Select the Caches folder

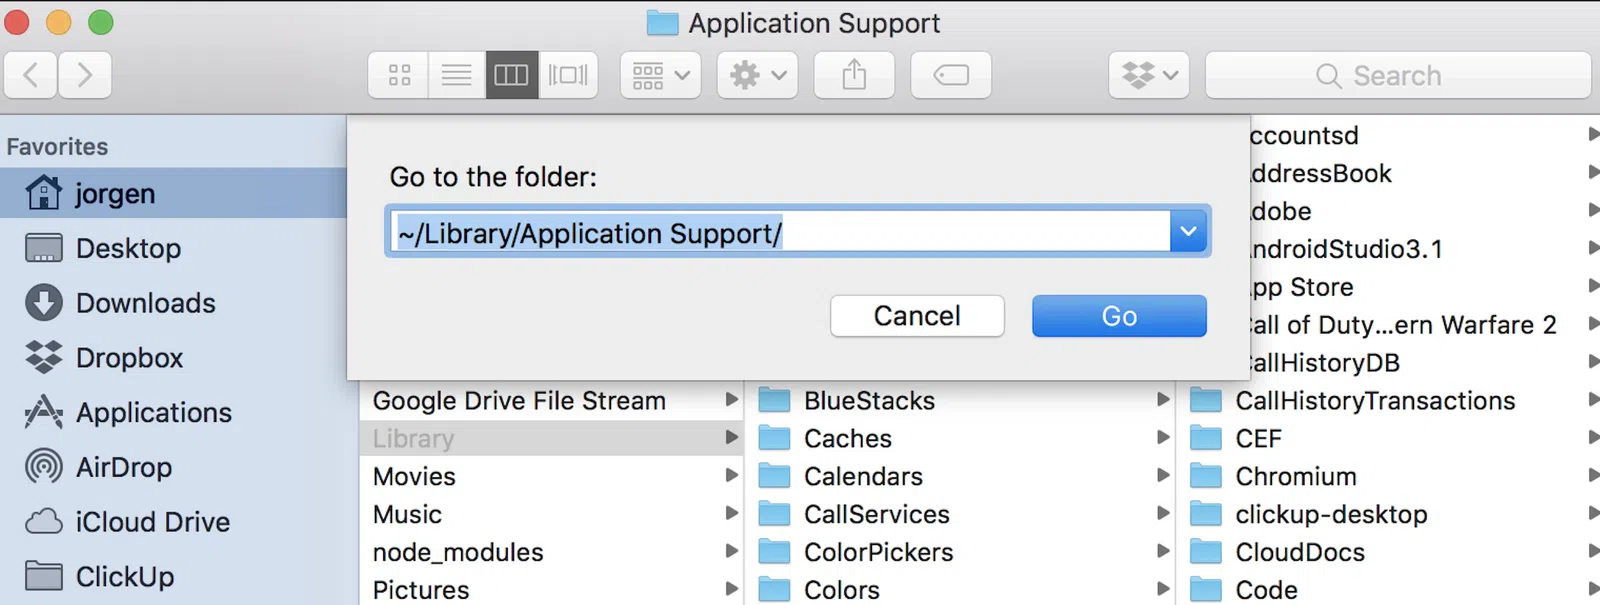pos(847,438)
